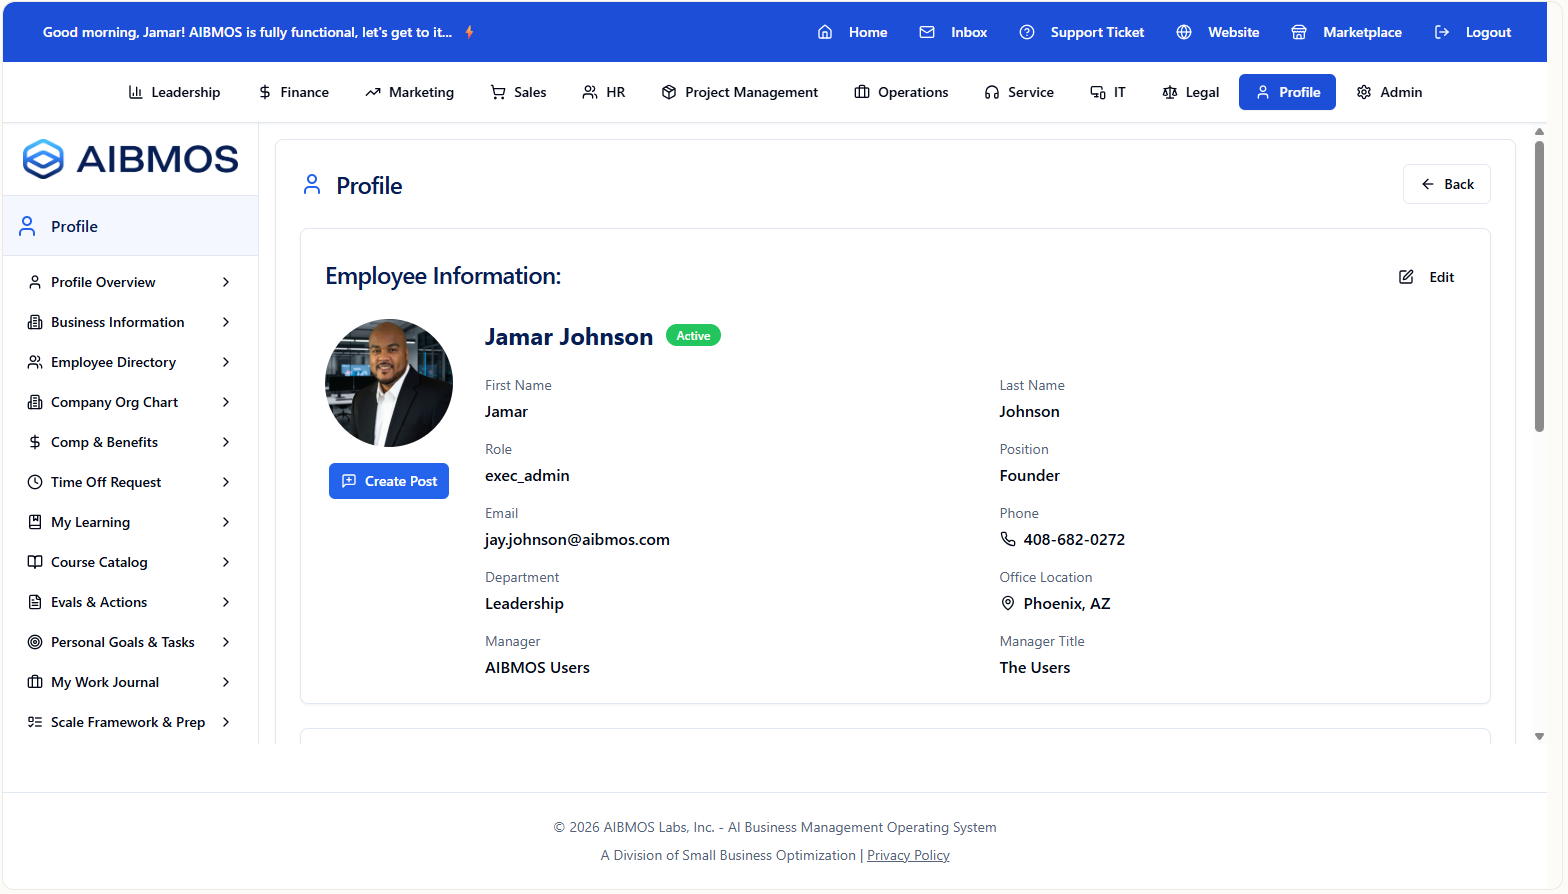Go to the Admin module

pyautogui.click(x=1389, y=92)
